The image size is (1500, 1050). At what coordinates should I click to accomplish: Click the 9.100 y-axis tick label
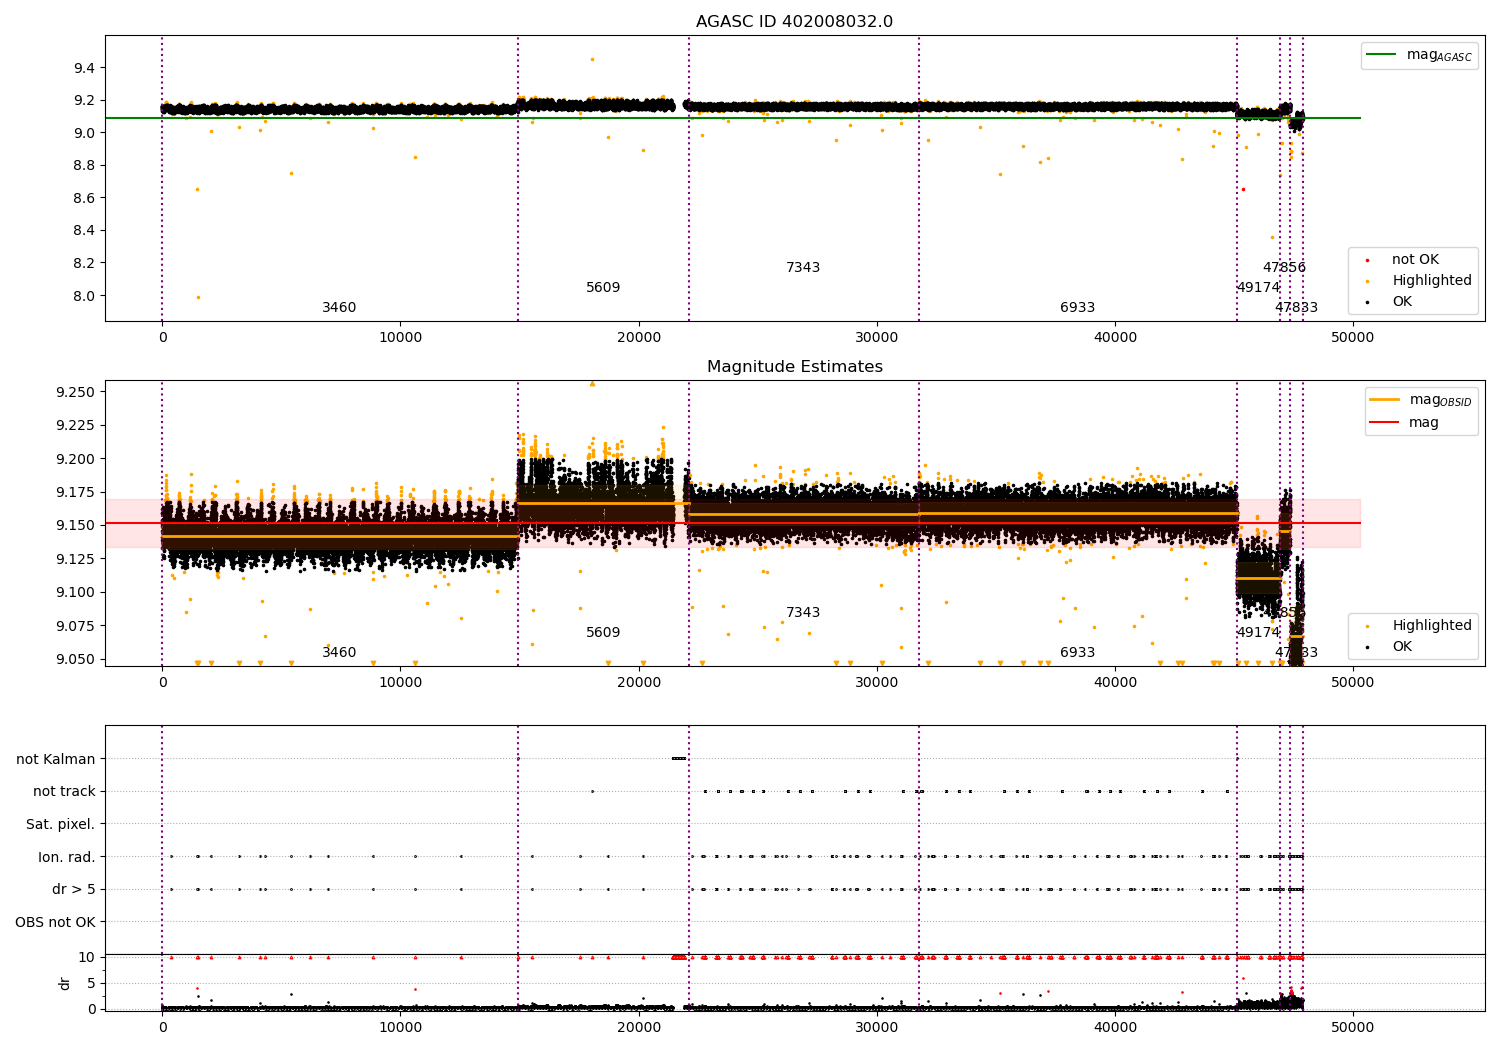pyautogui.click(x=76, y=592)
